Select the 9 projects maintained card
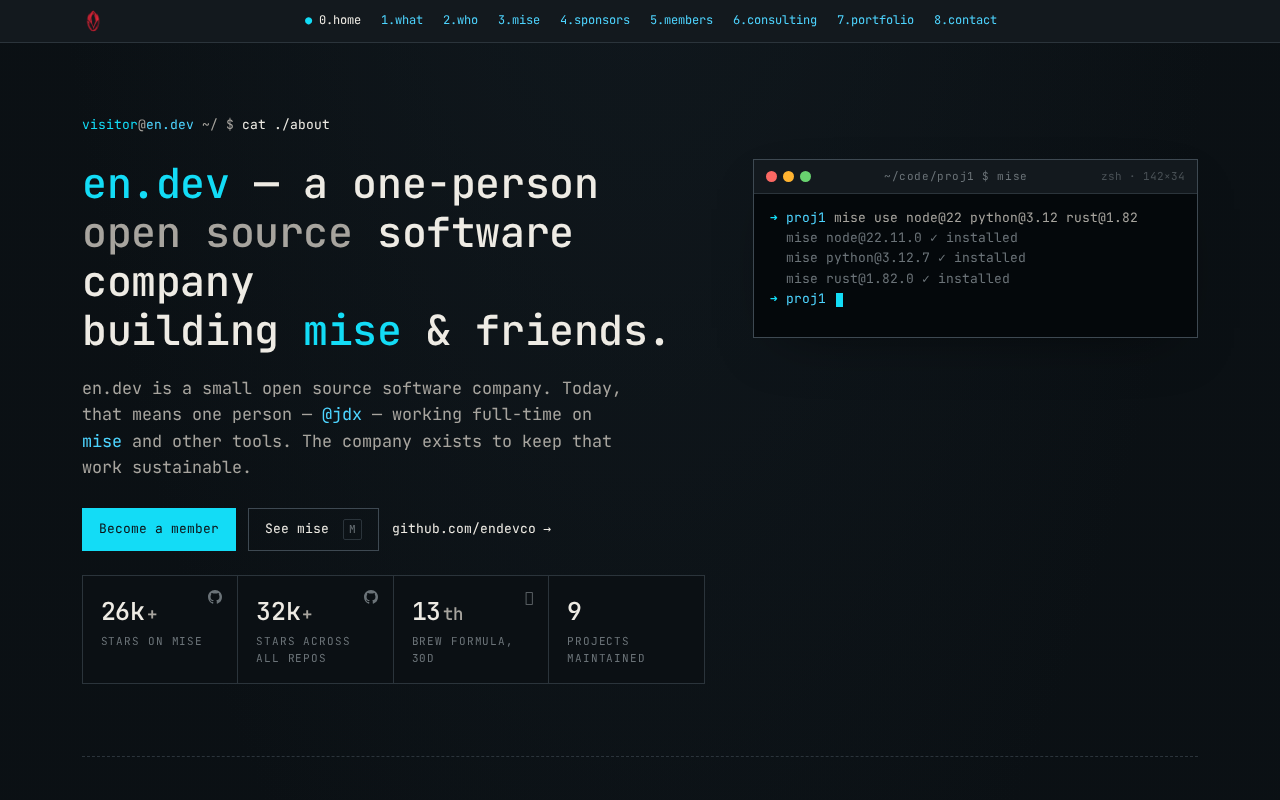The image size is (1280, 800). click(x=627, y=629)
